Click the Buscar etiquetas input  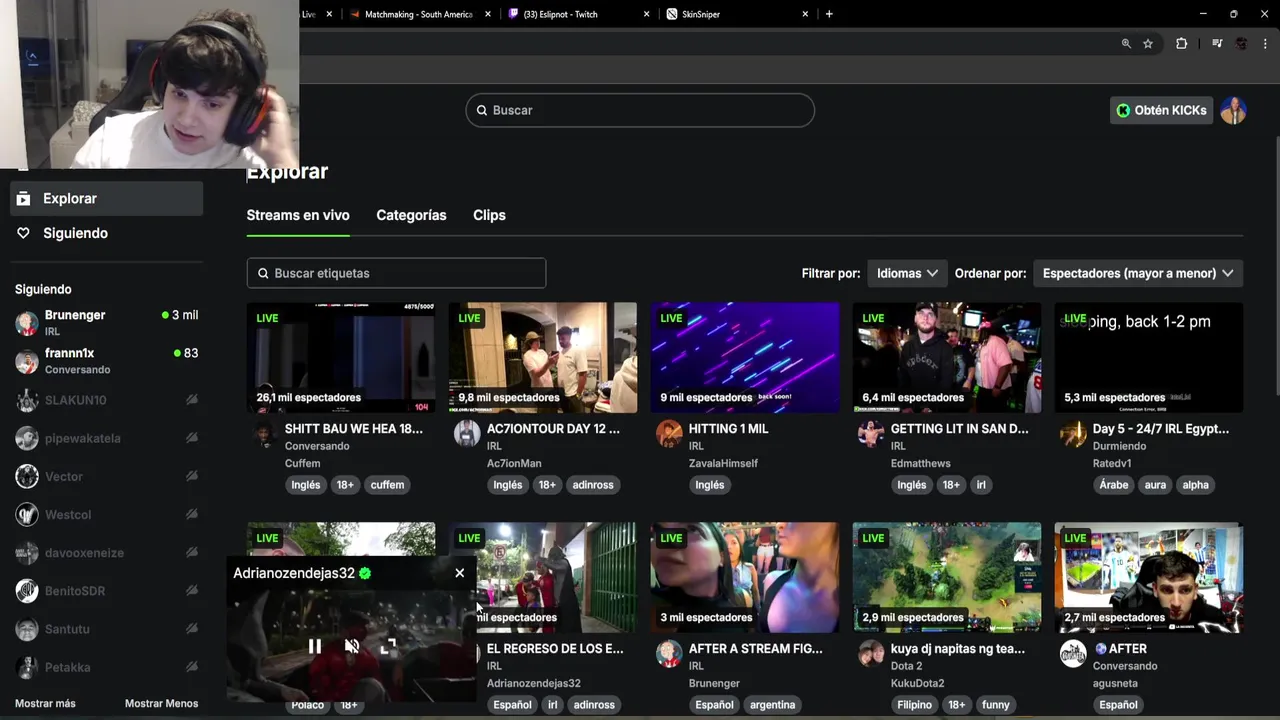click(396, 273)
